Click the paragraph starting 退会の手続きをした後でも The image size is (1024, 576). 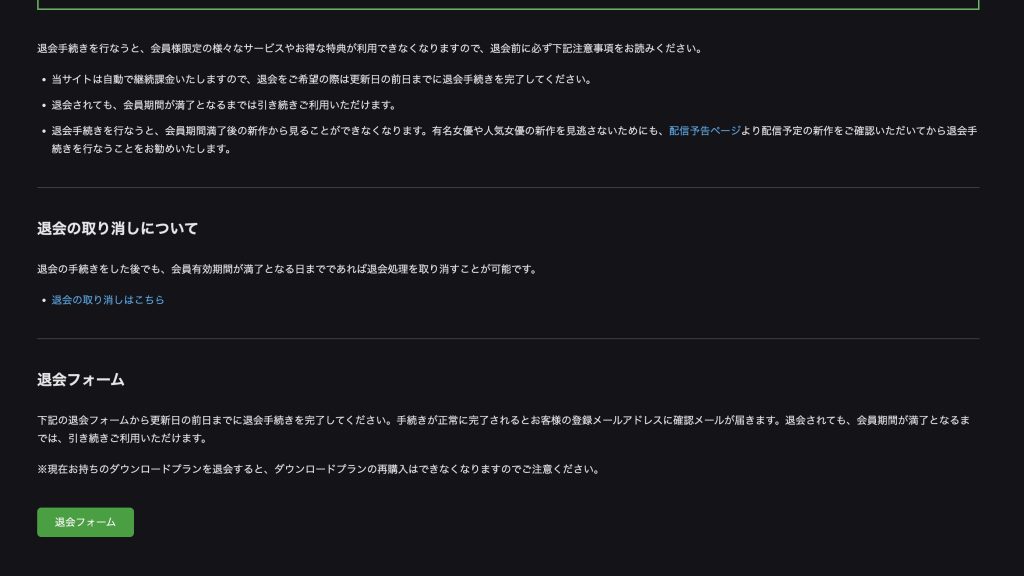287,269
